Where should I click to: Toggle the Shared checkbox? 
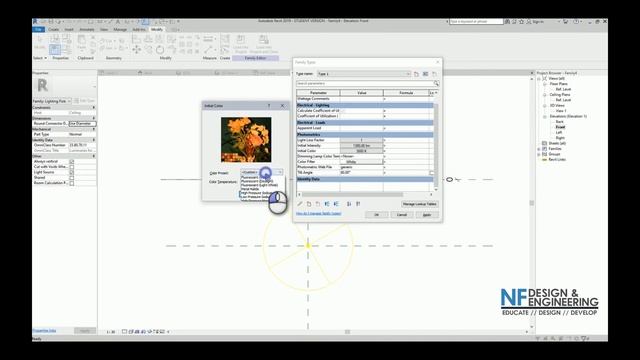click(x=72, y=178)
